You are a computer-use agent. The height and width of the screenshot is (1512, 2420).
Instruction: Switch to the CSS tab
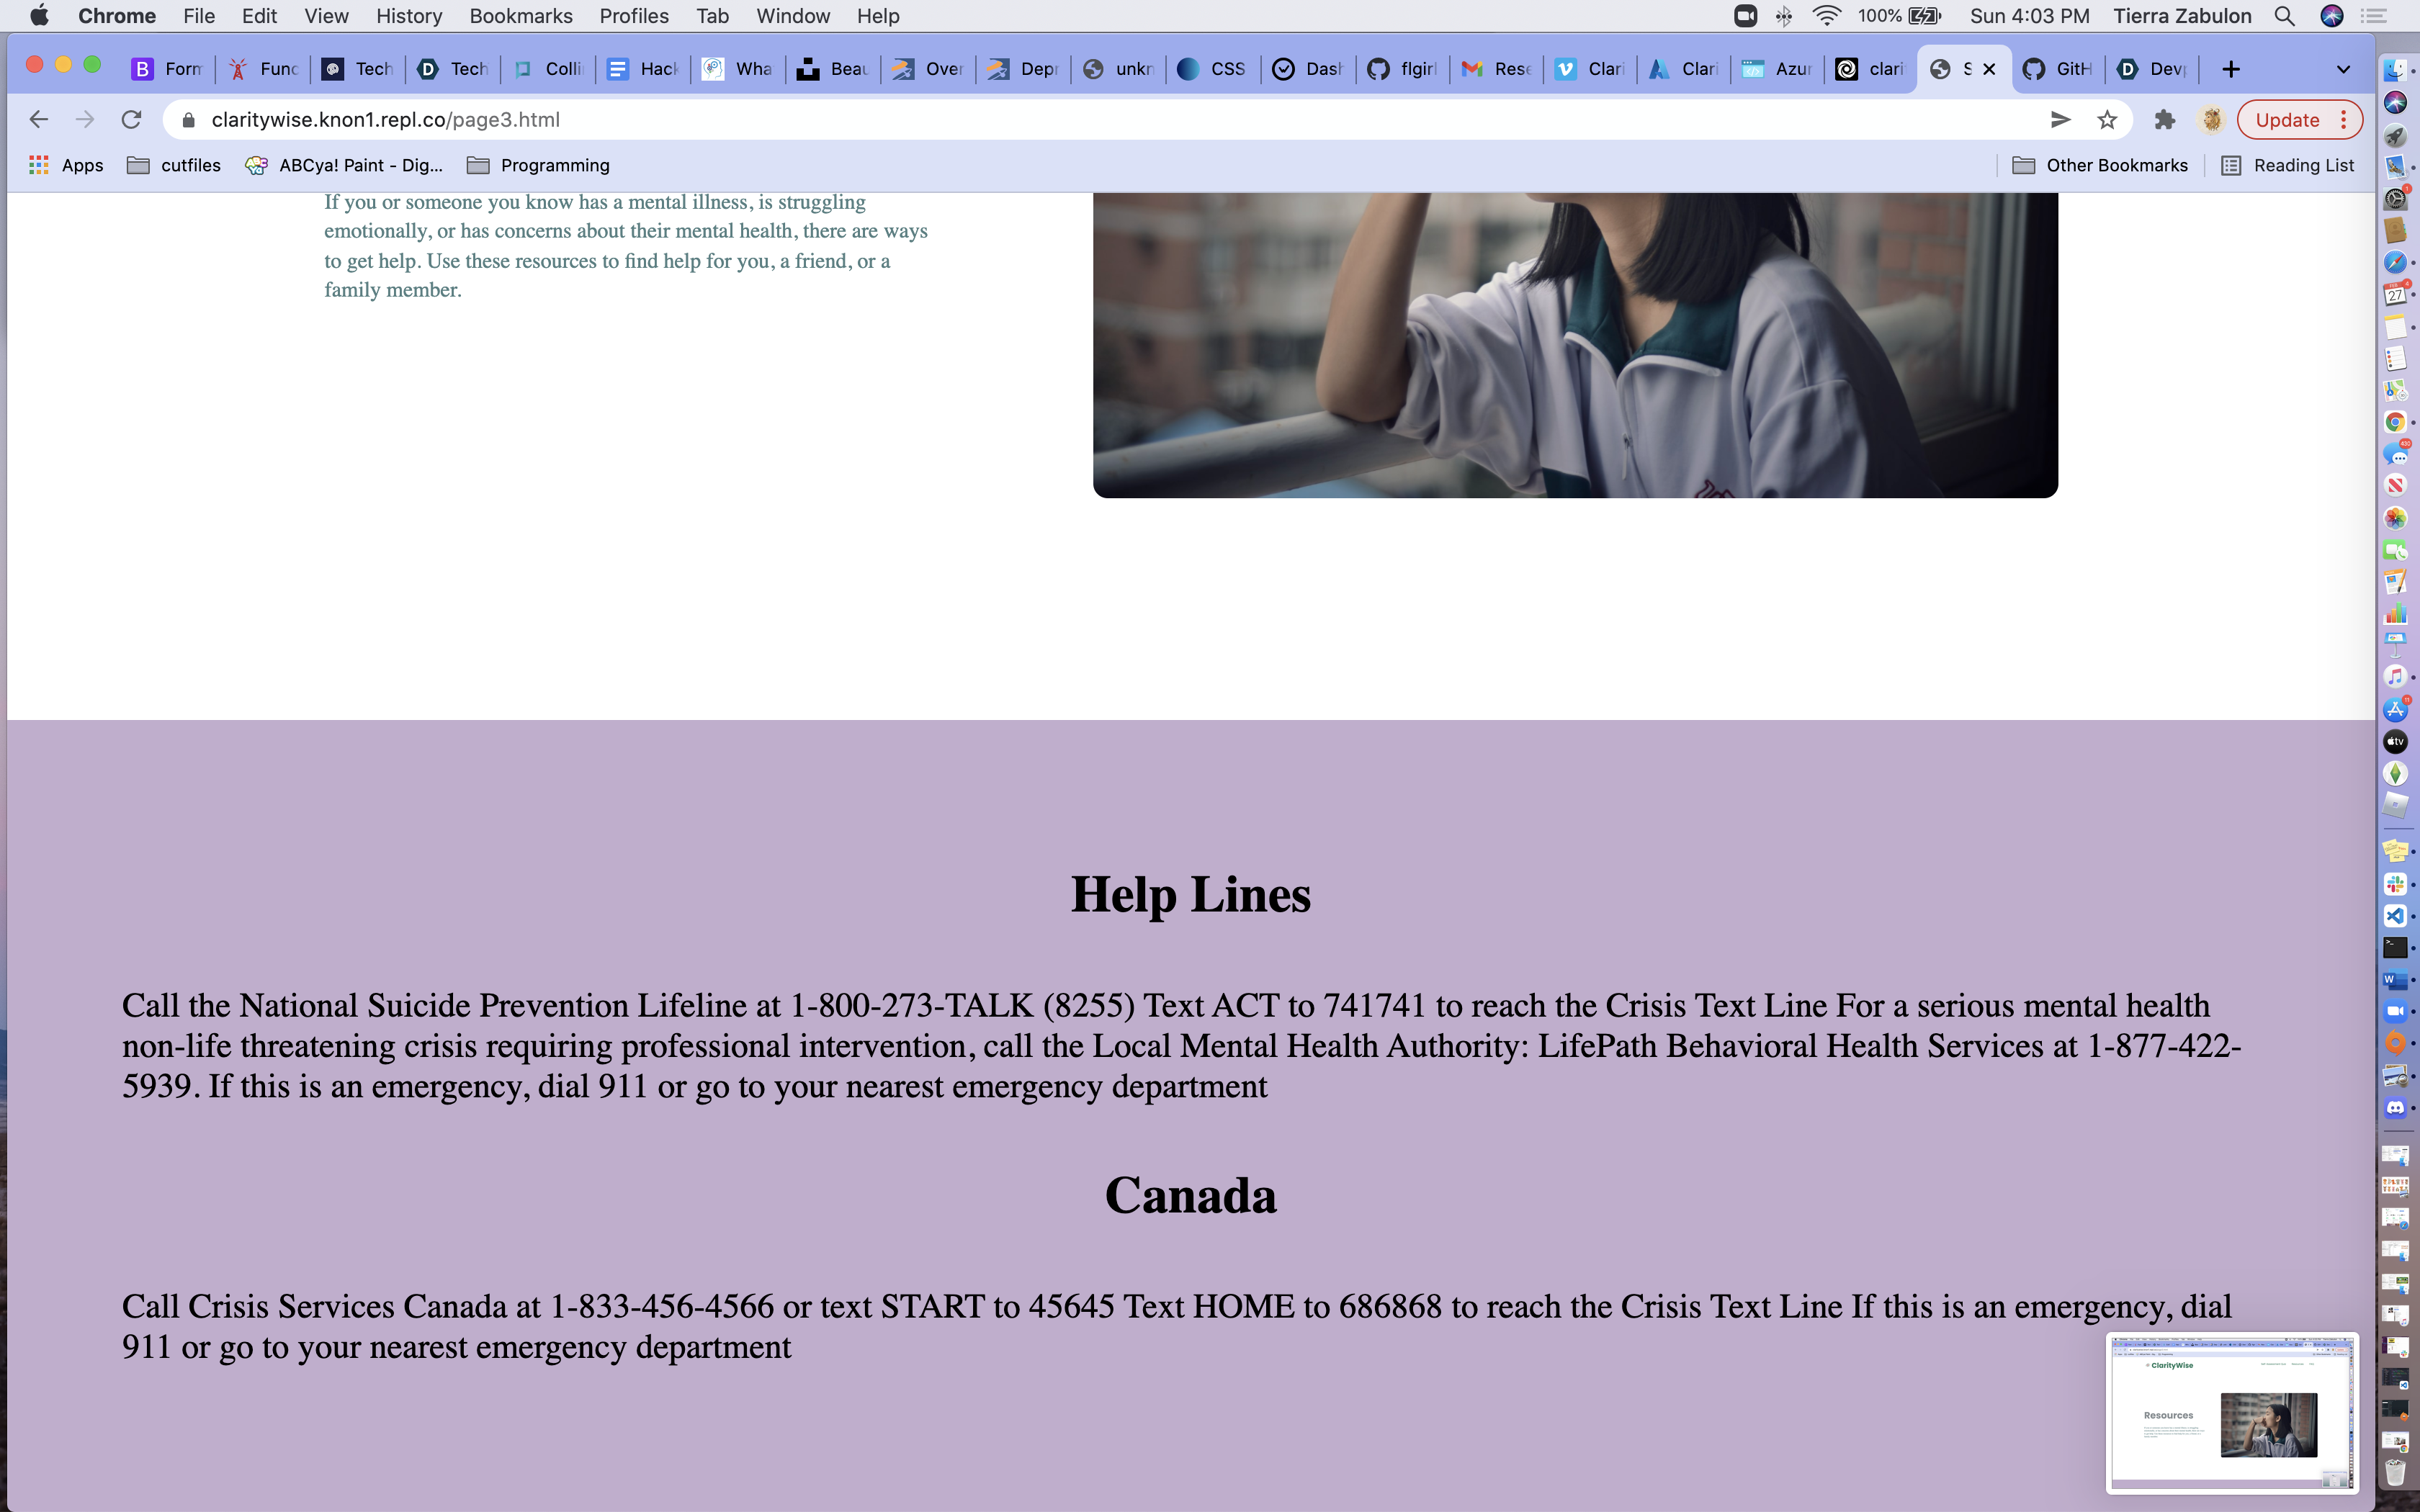[x=1211, y=69]
